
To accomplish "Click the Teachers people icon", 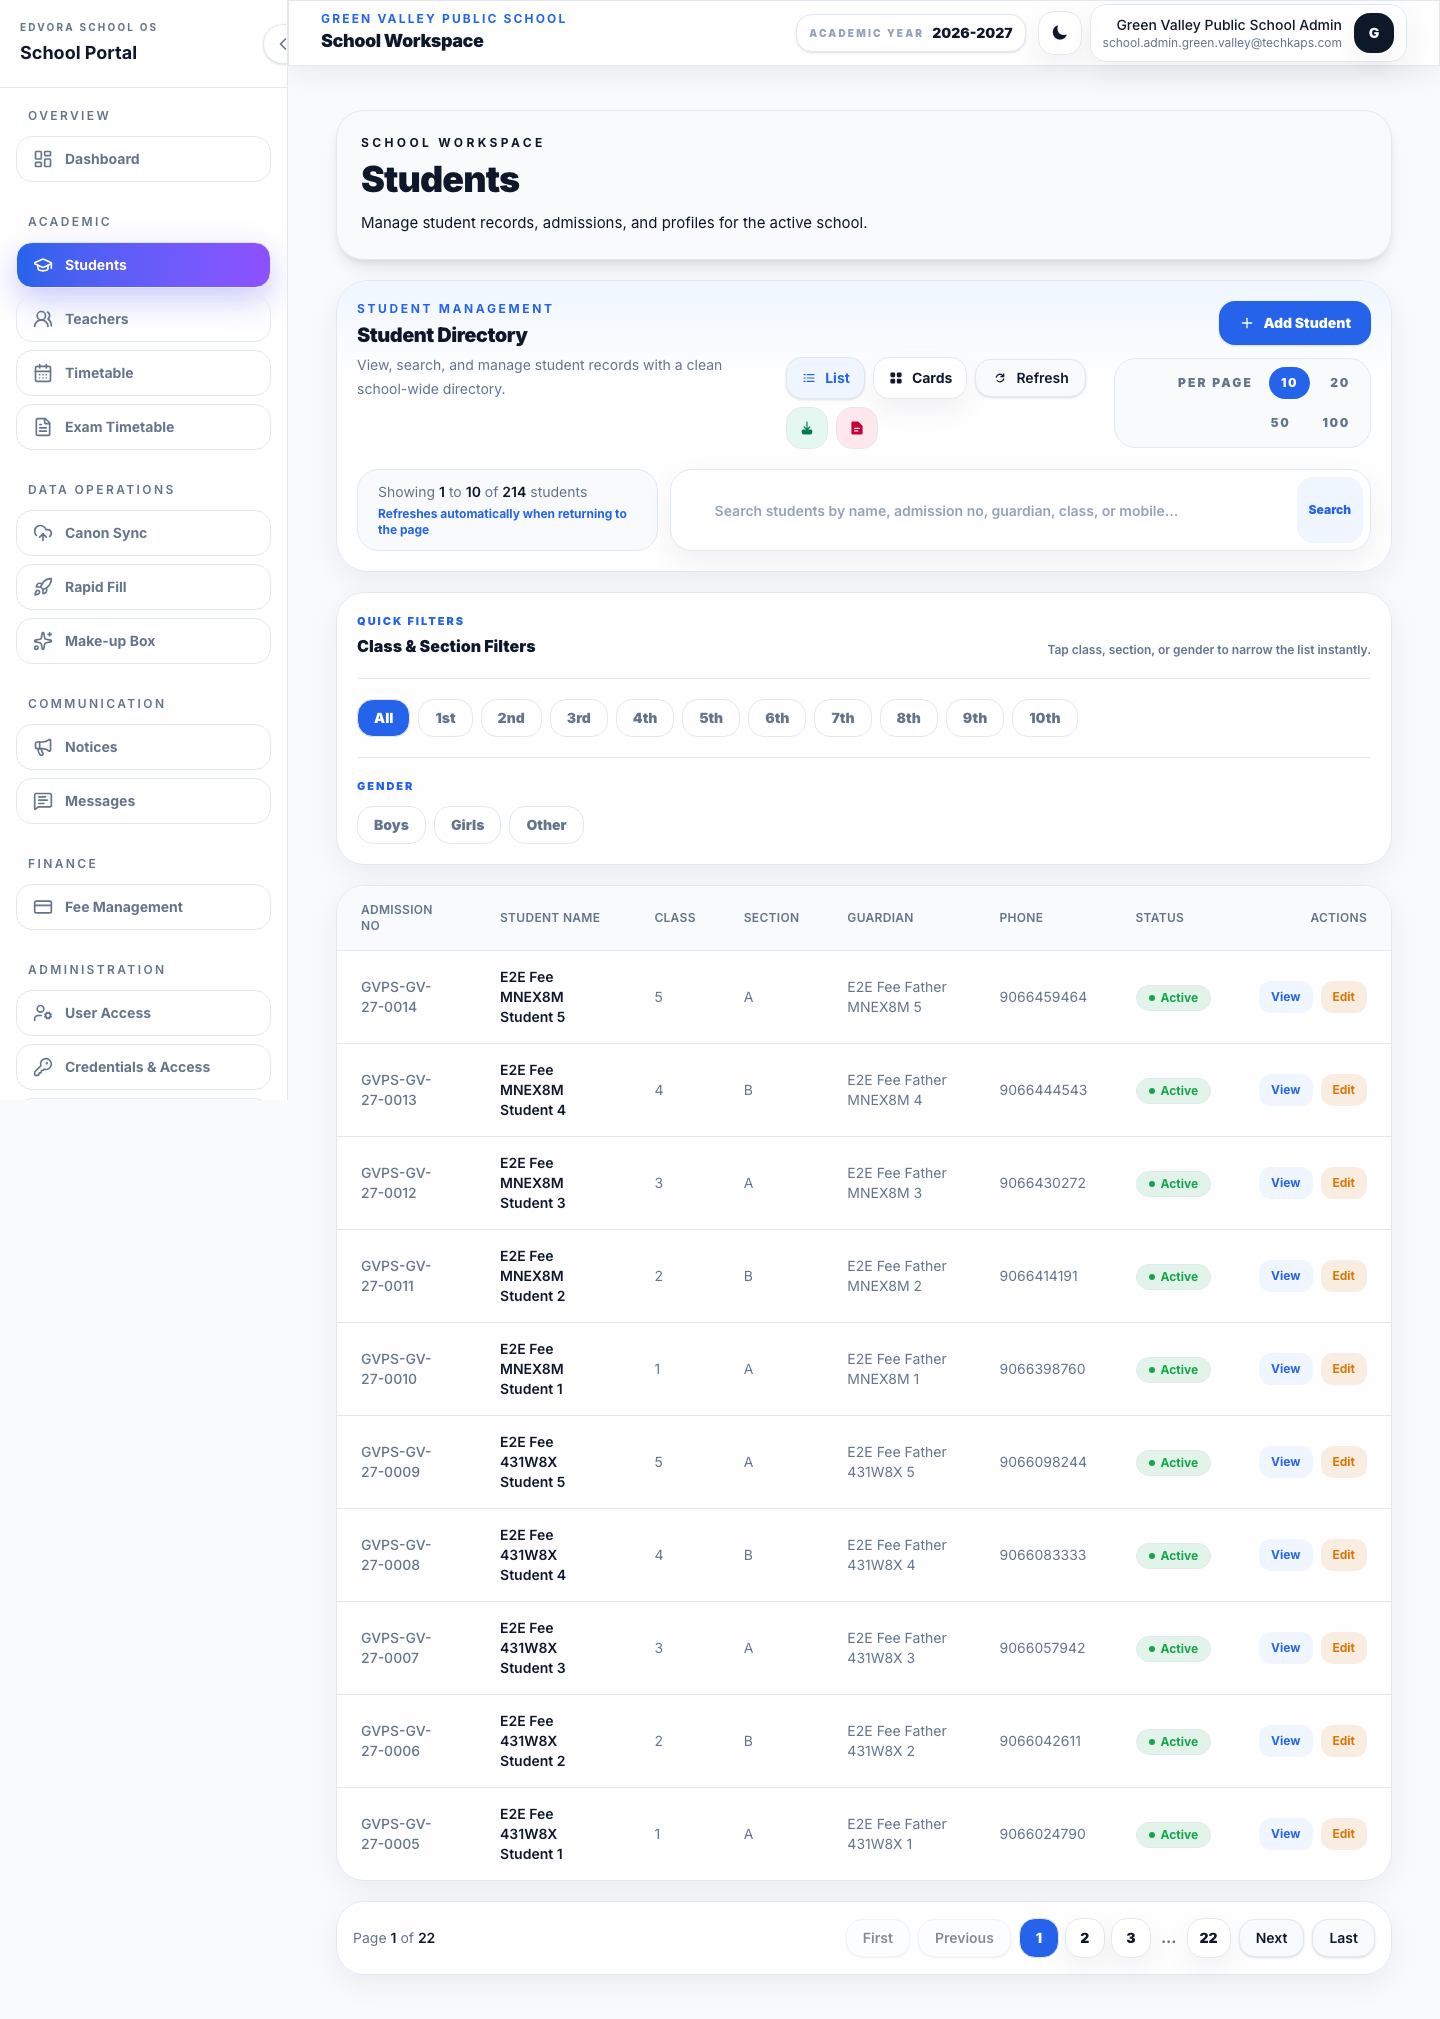I will coord(43,319).
